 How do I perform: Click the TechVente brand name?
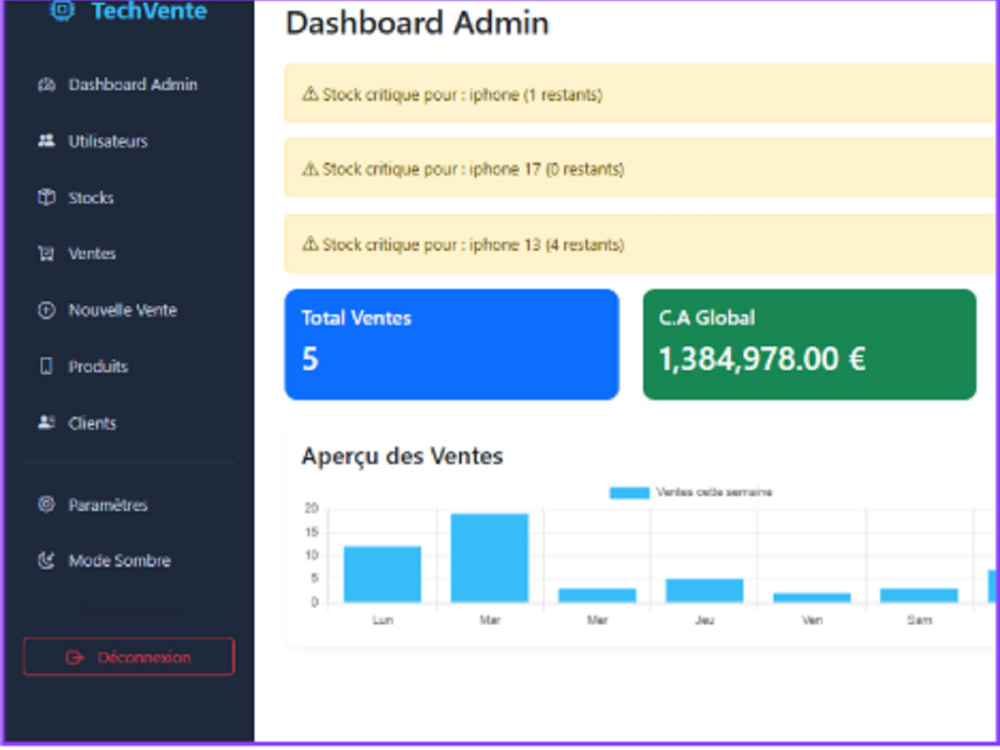149,10
